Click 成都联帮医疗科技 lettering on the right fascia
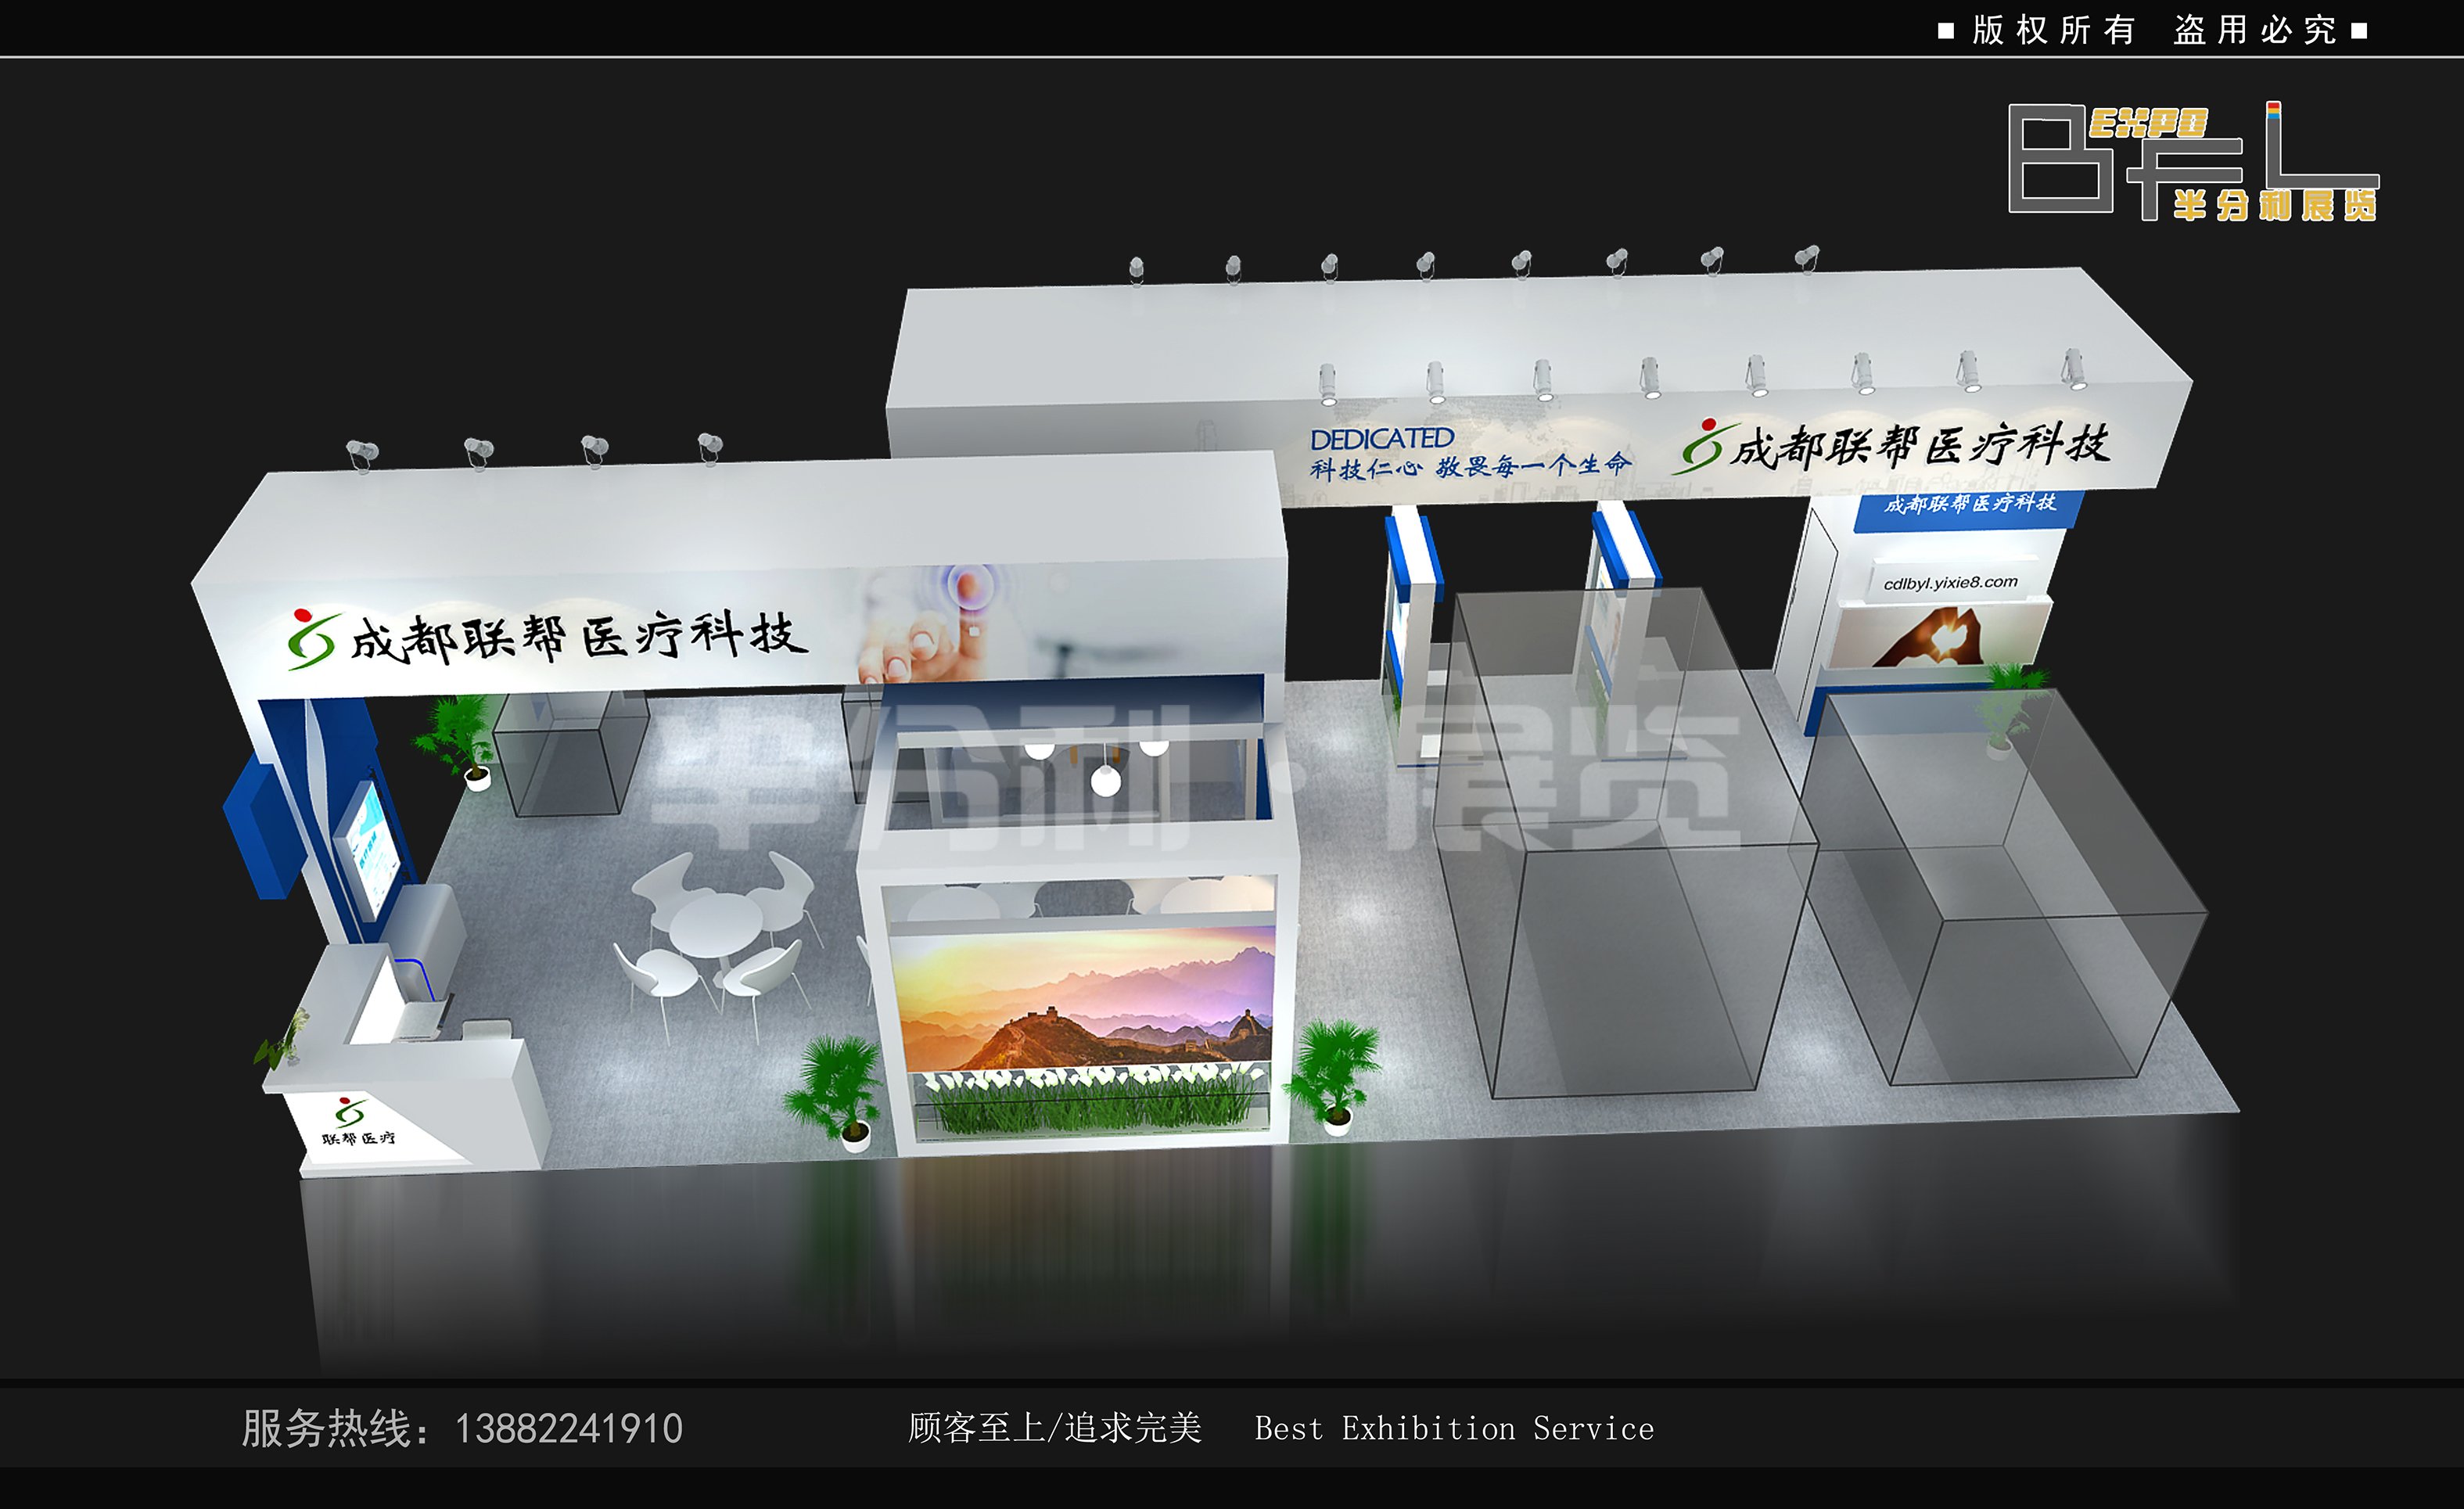This screenshot has width=2464, height=1509. pos(1920,446)
